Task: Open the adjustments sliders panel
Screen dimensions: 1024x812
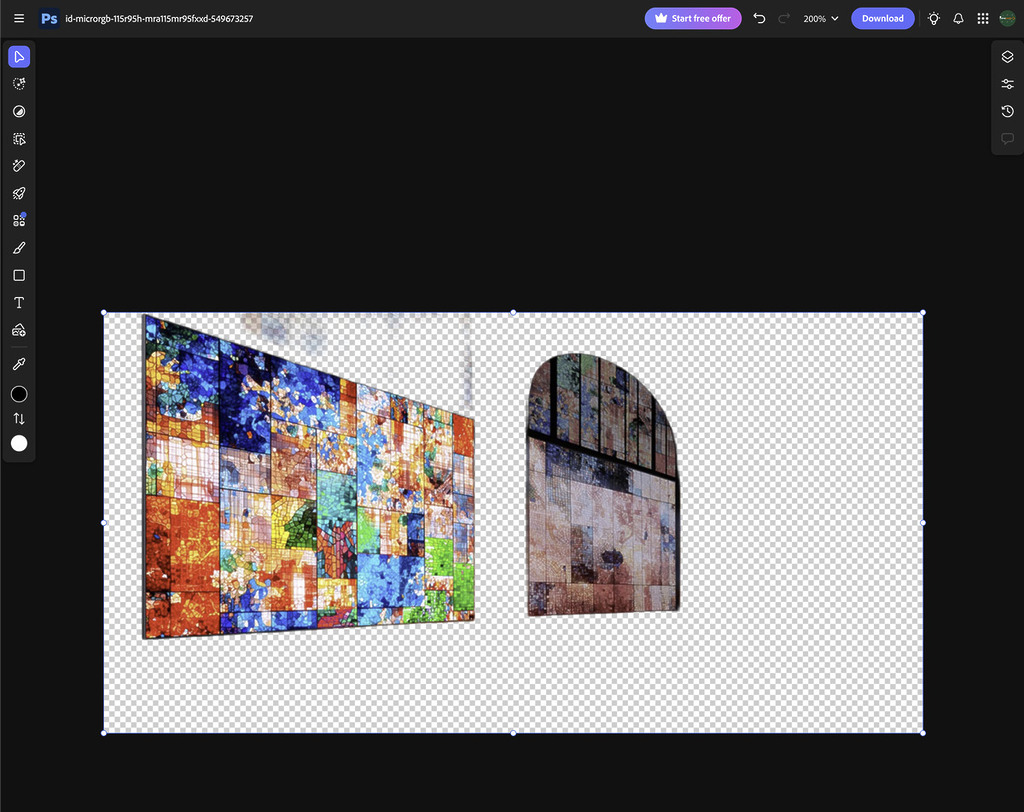Action: 1007,84
